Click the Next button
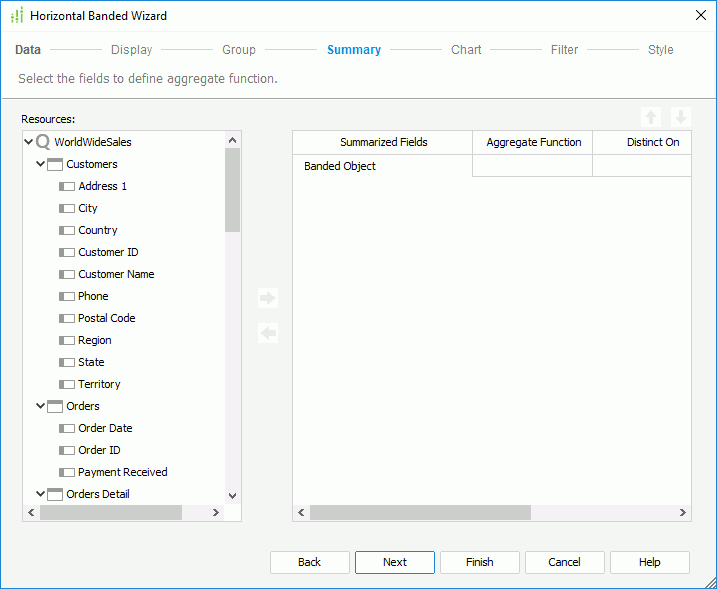This screenshot has height=589, width=717. pyautogui.click(x=395, y=562)
